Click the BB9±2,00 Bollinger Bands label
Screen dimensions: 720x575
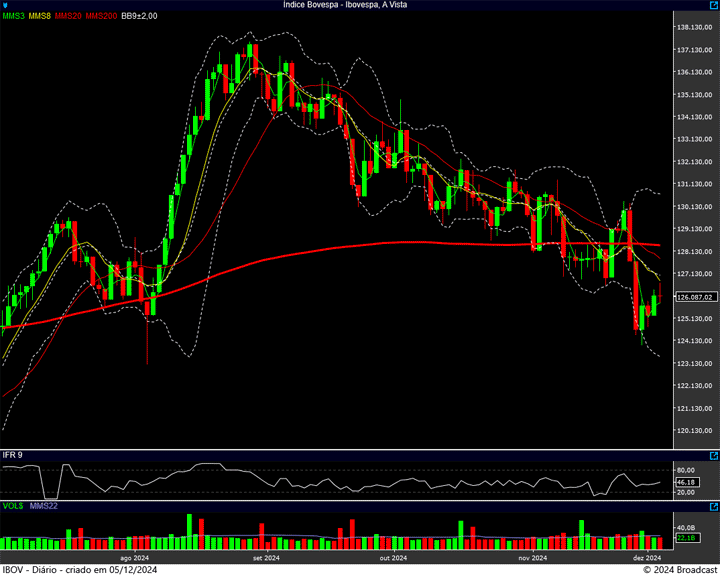point(139,16)
